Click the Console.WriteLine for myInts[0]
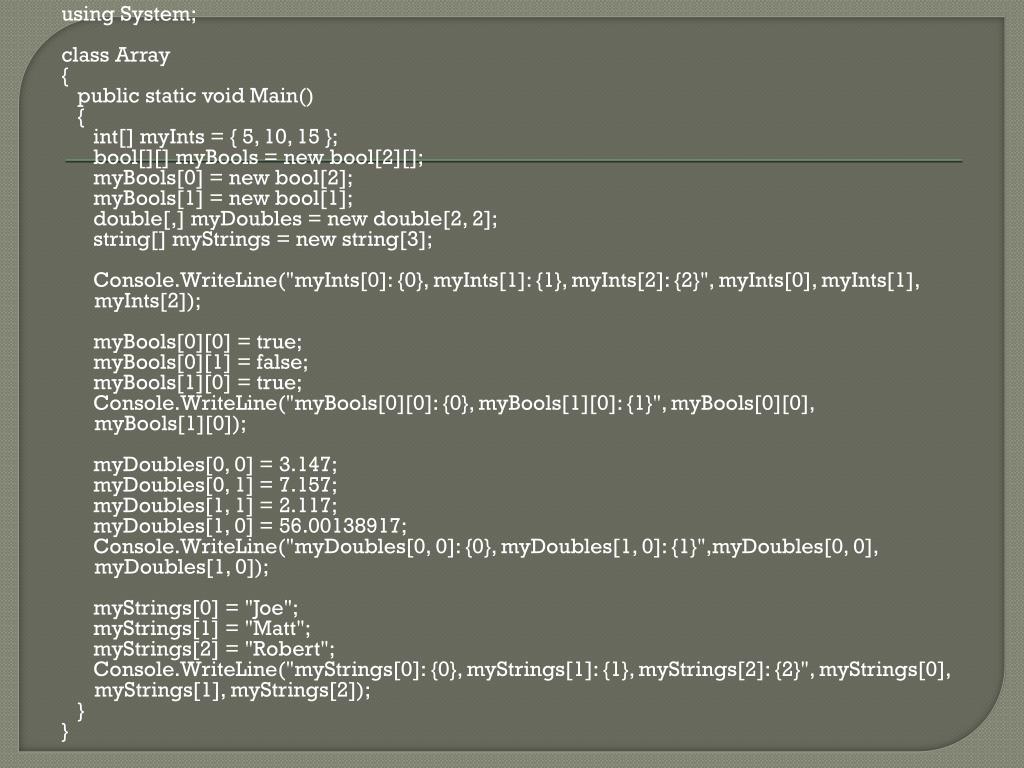 tap(506, 280)
